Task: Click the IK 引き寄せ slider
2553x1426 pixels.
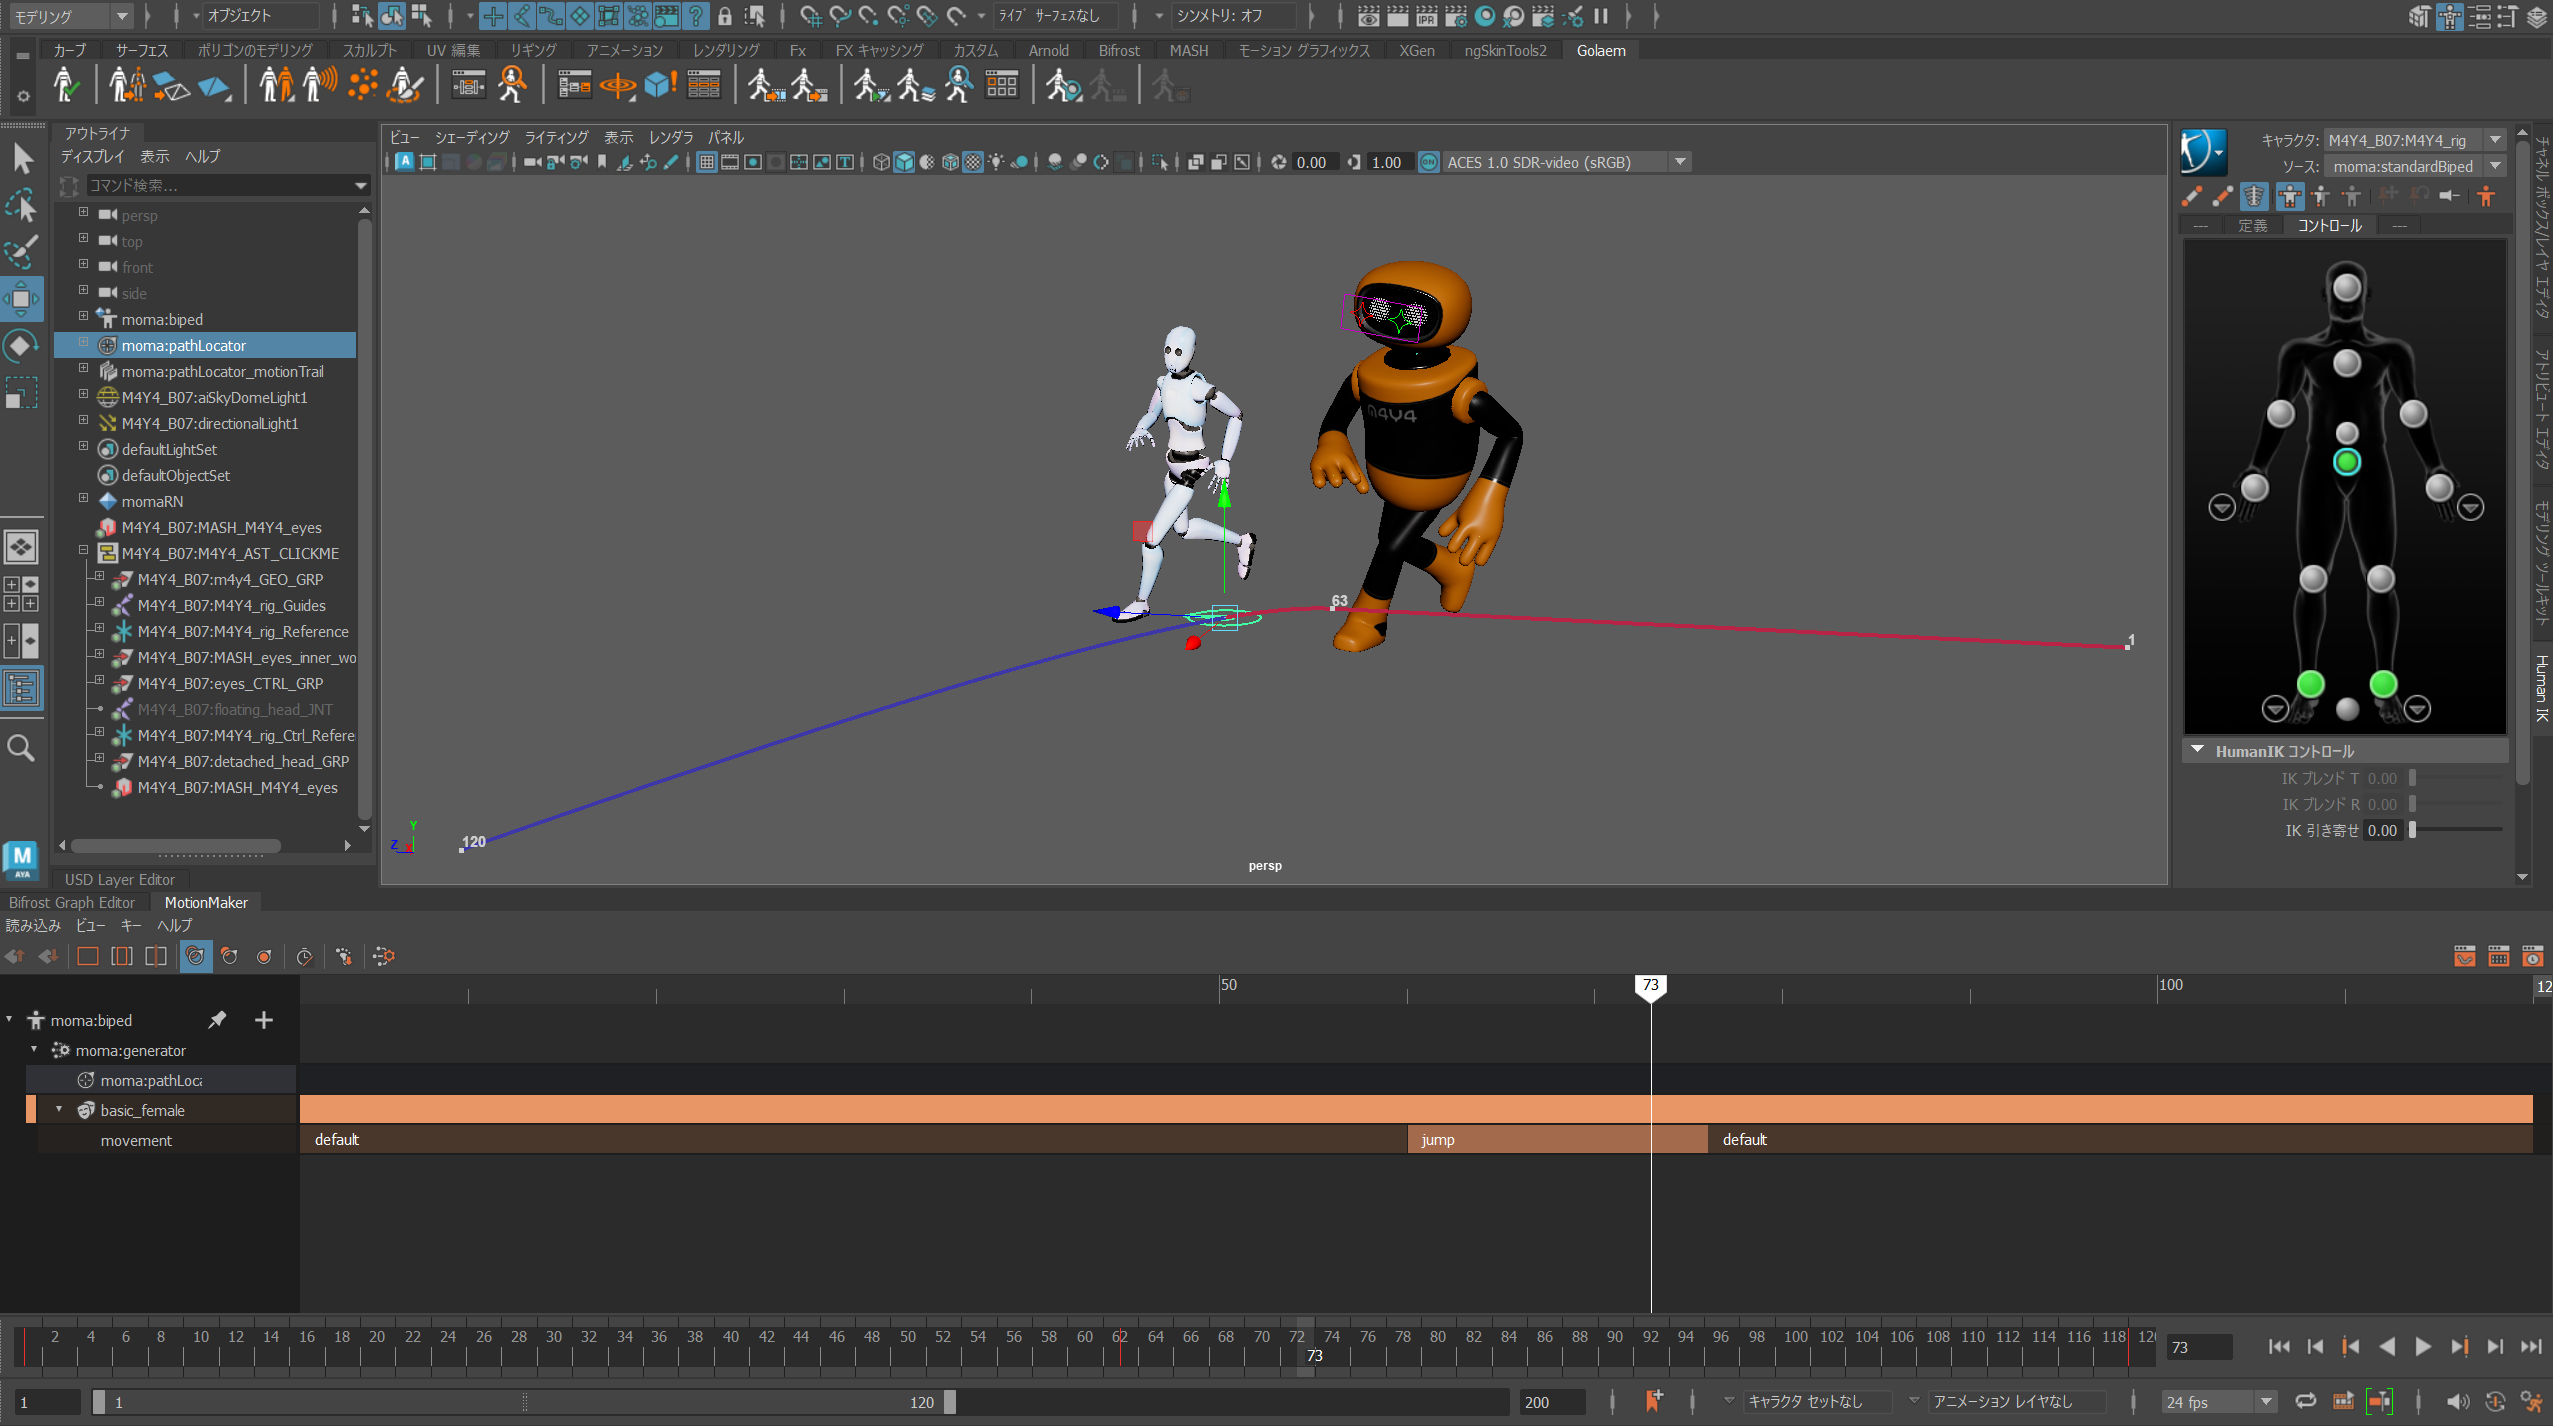Action: [2456, 830]
